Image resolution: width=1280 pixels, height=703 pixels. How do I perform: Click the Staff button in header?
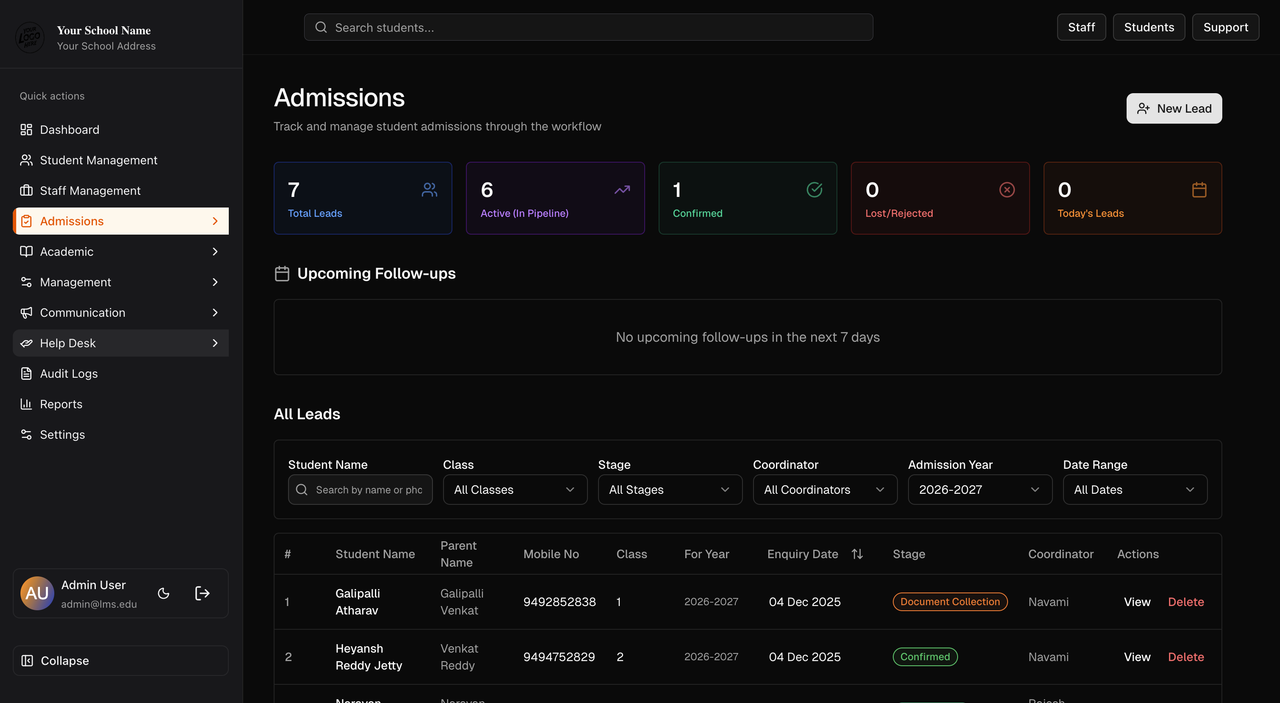1081,27
